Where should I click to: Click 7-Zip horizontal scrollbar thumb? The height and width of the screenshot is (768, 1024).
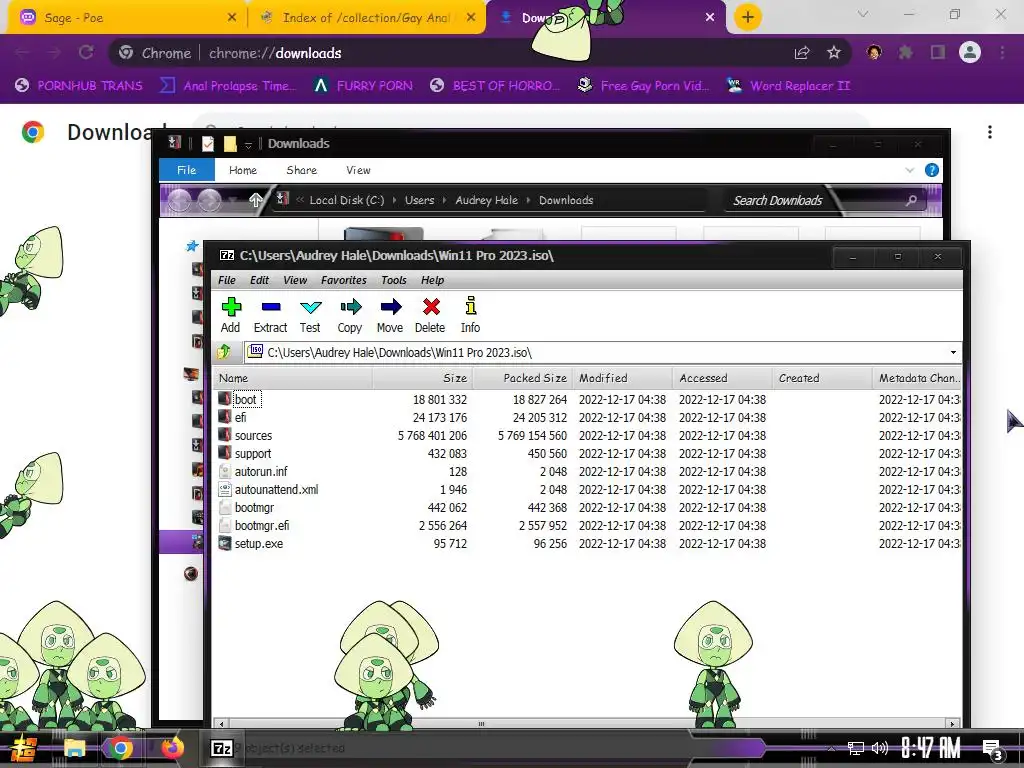click(x=481, y=724)
